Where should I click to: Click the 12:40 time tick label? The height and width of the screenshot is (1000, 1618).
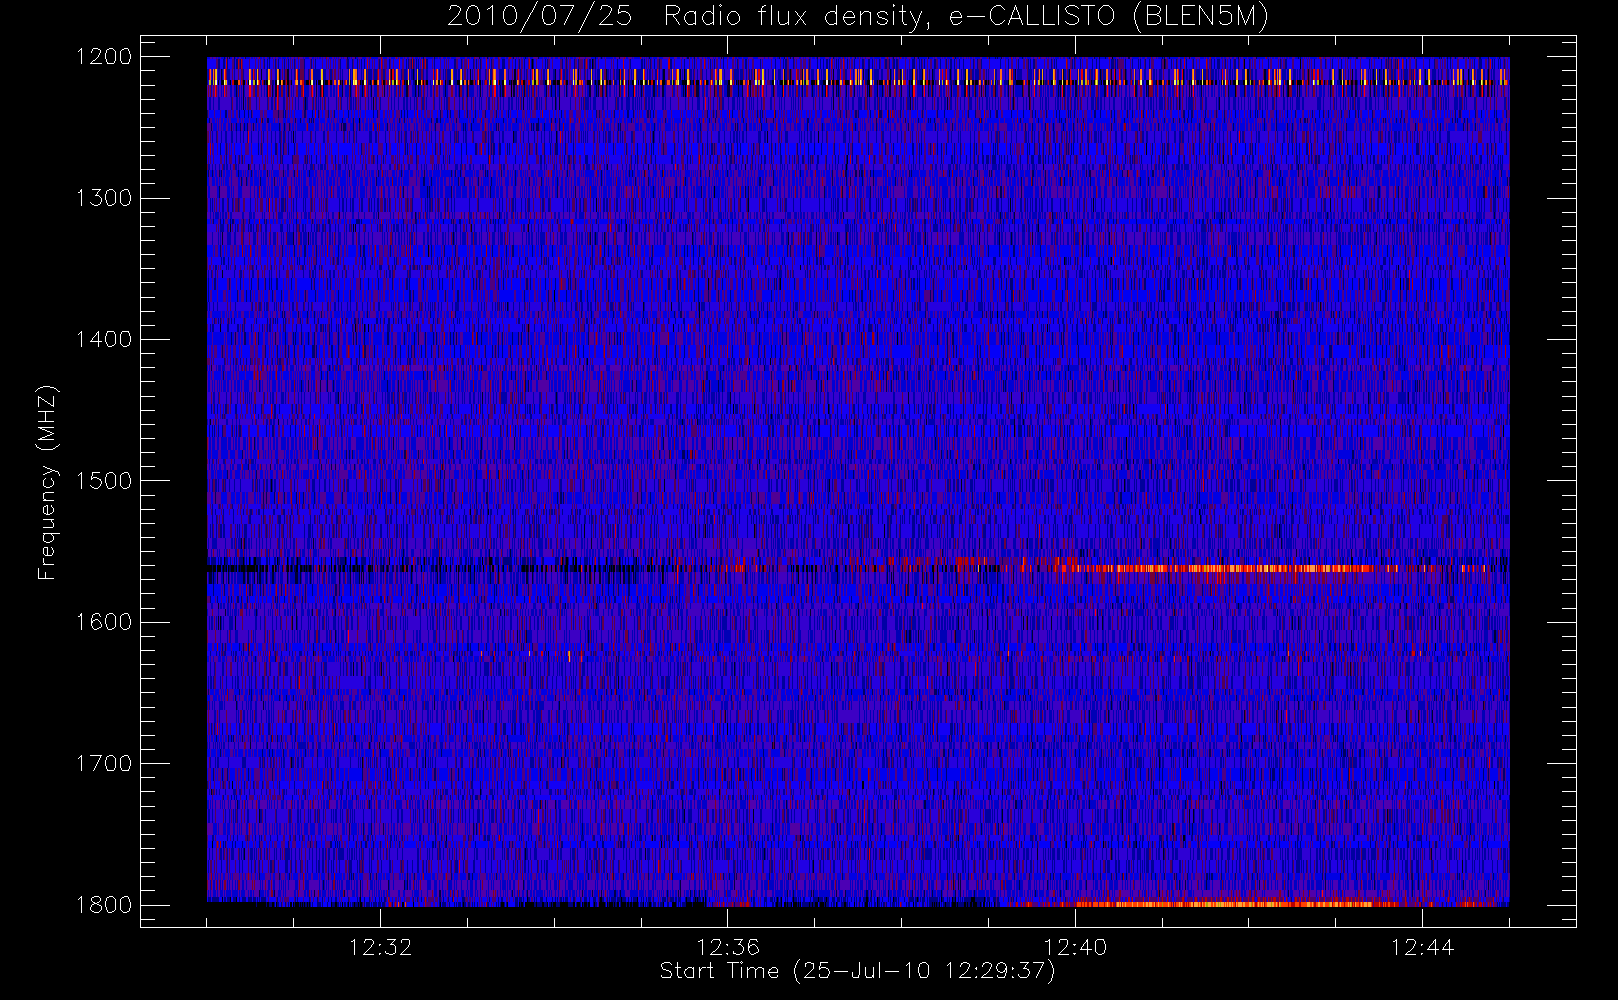(1075, 947)
